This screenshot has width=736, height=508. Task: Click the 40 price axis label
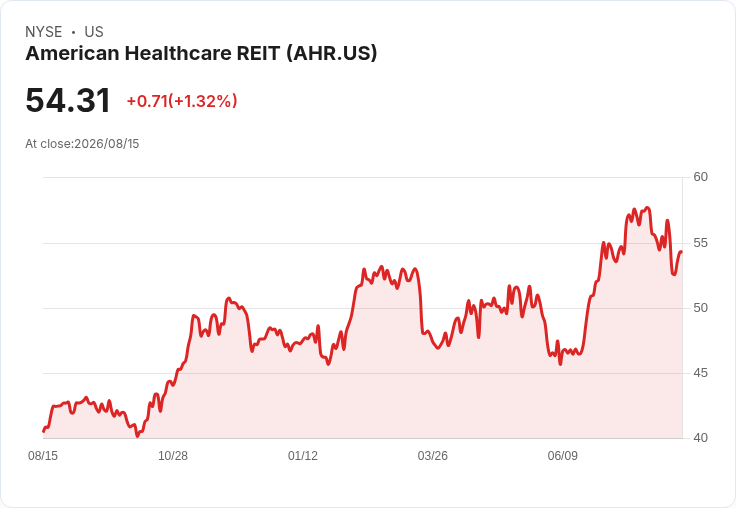point(700,438)
